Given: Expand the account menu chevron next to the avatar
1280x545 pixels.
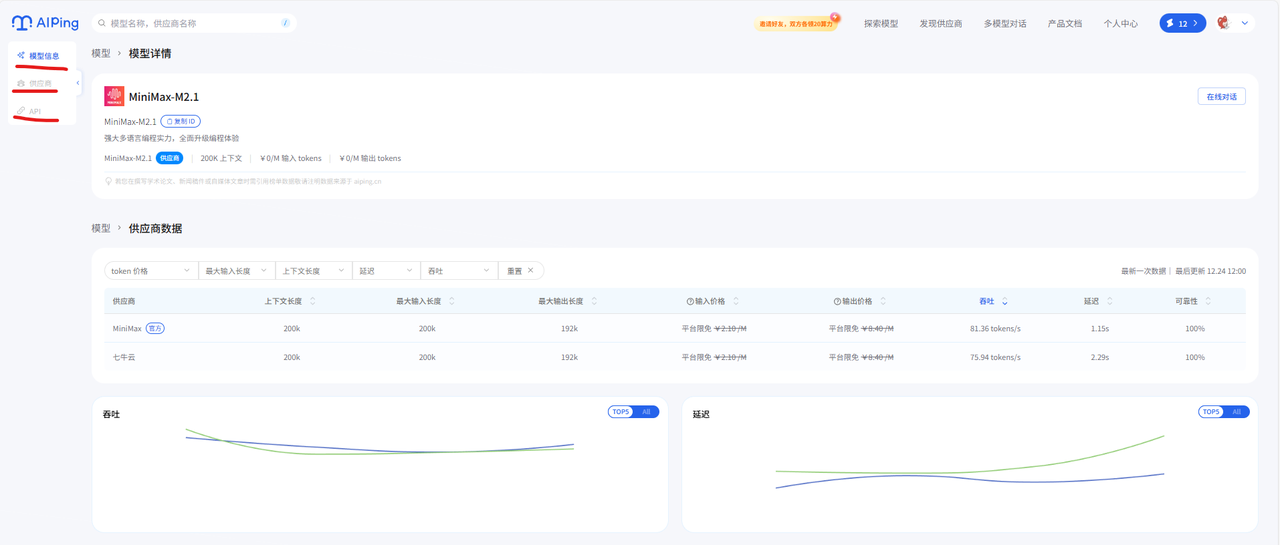Looking at the screenshot, I should [x=1245, y=23].
